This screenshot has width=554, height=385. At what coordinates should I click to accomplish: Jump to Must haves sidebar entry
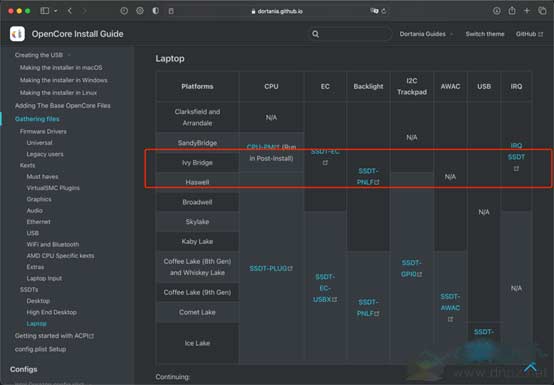click(x=42, y=177)
